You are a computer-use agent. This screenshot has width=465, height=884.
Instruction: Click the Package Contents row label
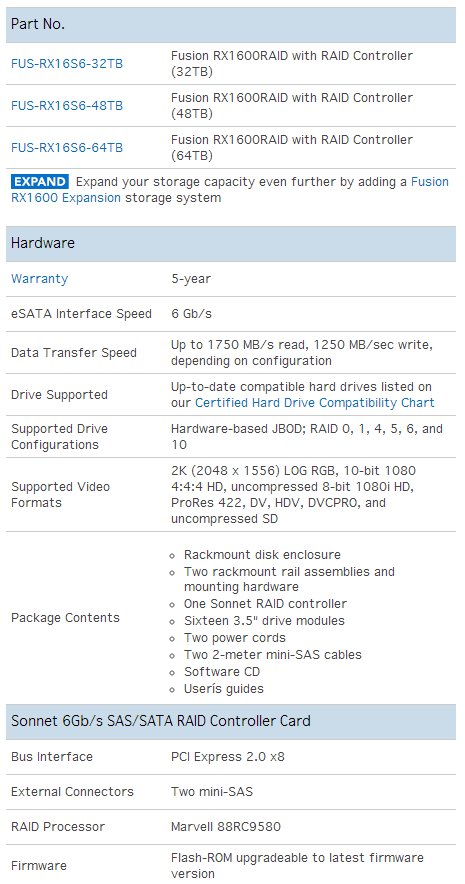65,617
